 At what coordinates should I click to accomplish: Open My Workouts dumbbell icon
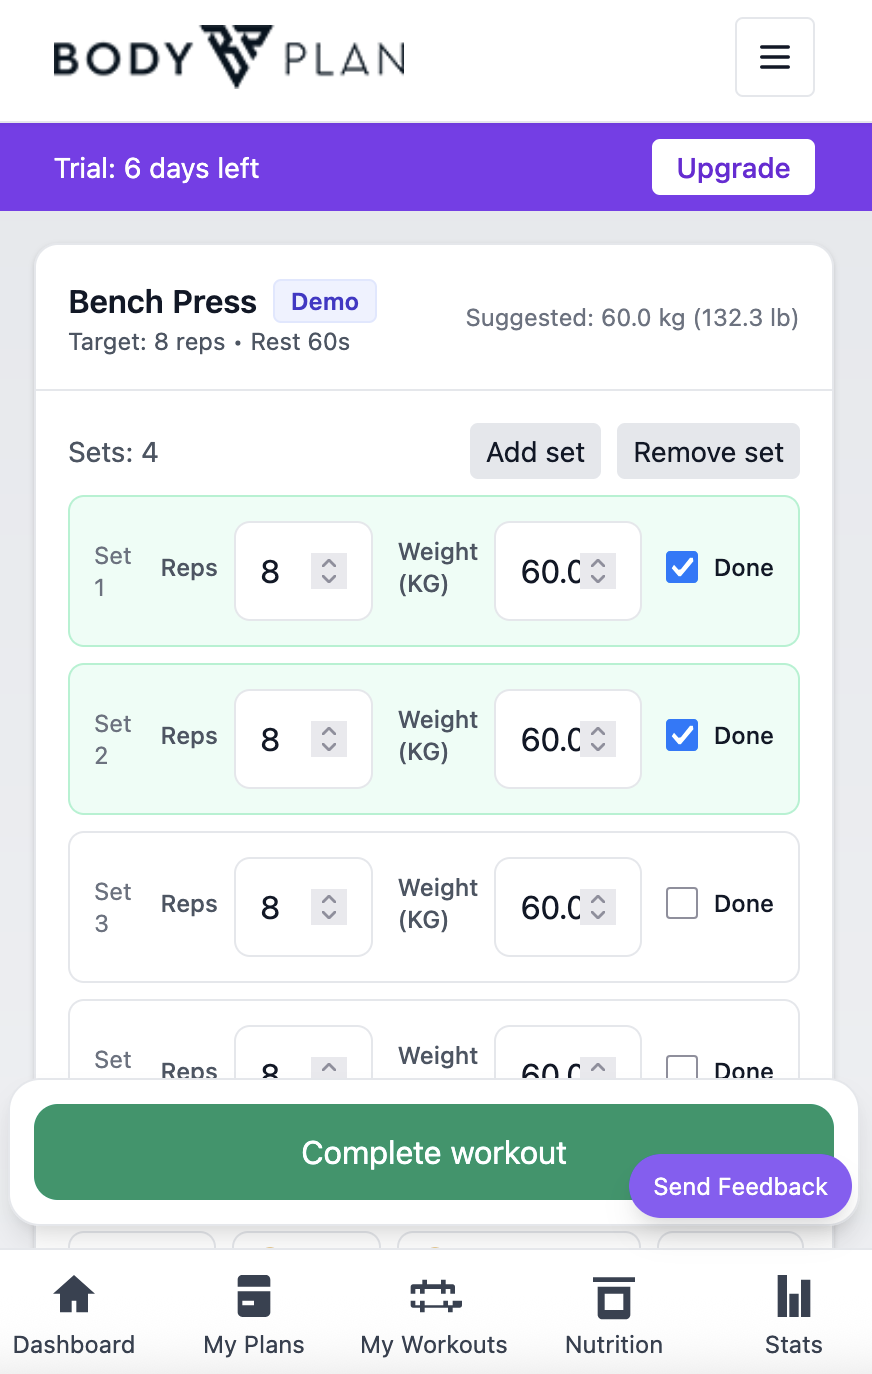click(x=434, y=1296)
